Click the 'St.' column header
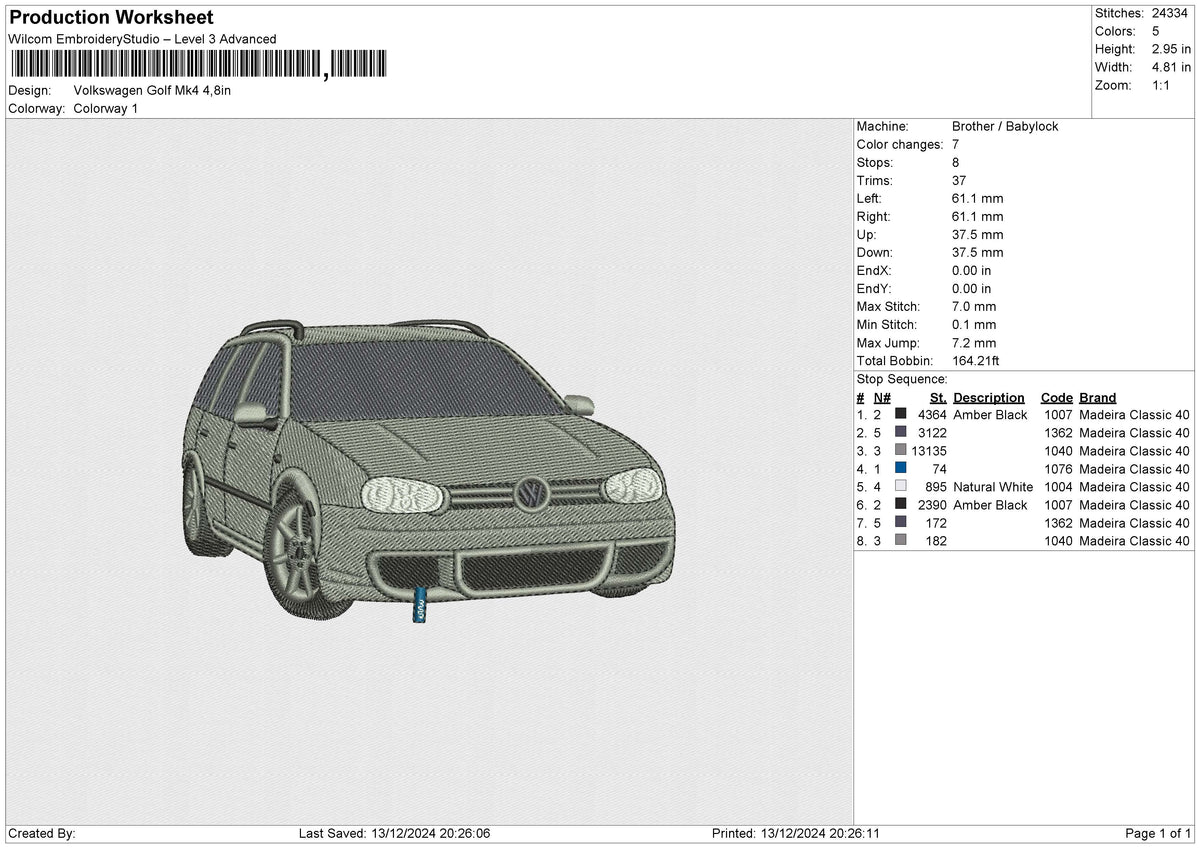 (x=938, y=398)
